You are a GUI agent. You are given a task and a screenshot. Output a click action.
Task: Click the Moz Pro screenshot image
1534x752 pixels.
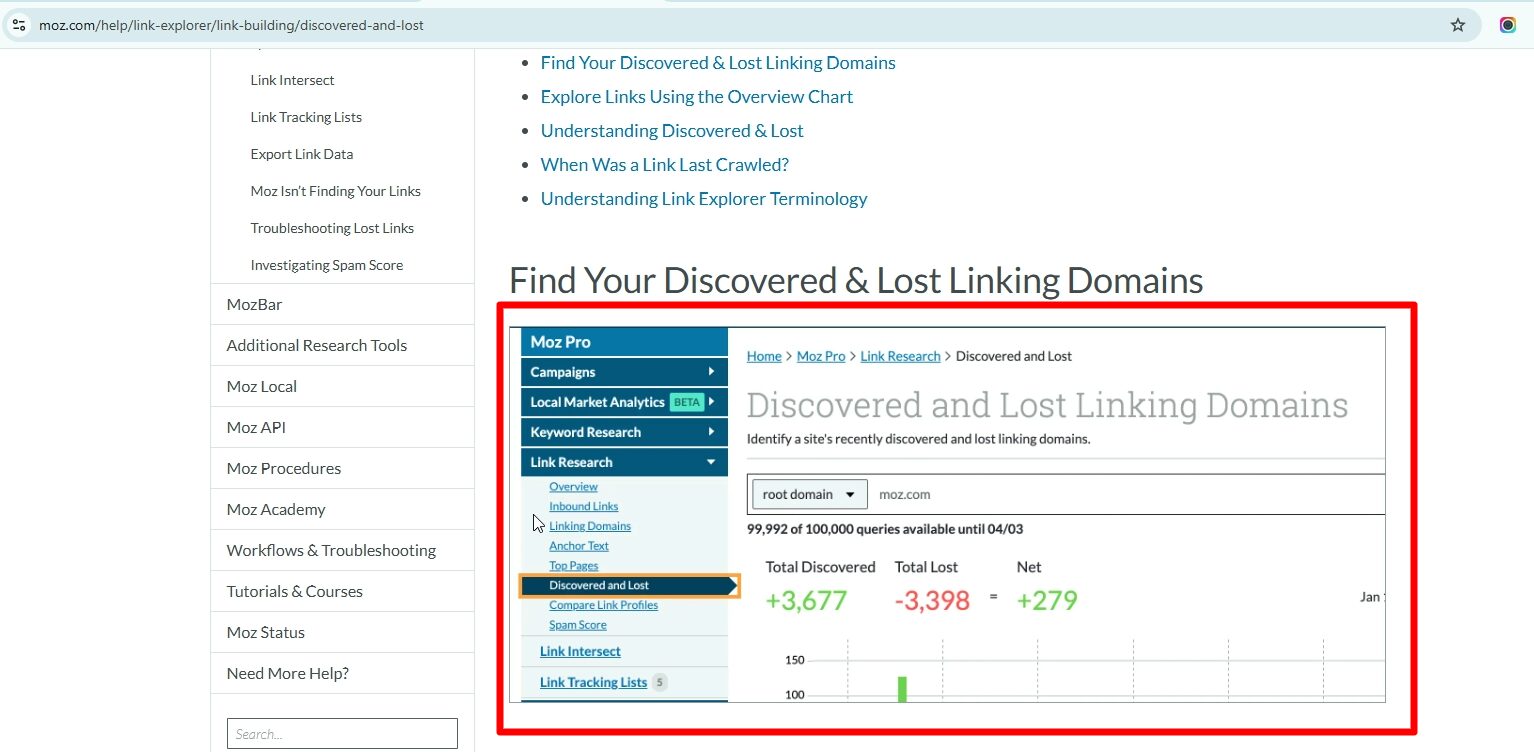947,515
